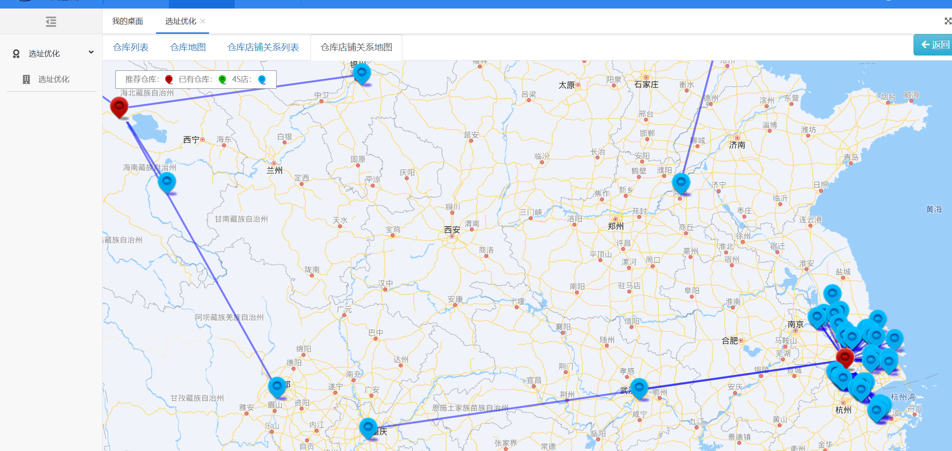The image size is (952, 451).
Task: Toggle fullscreen with the expand icon
Action: click(947, 21)
